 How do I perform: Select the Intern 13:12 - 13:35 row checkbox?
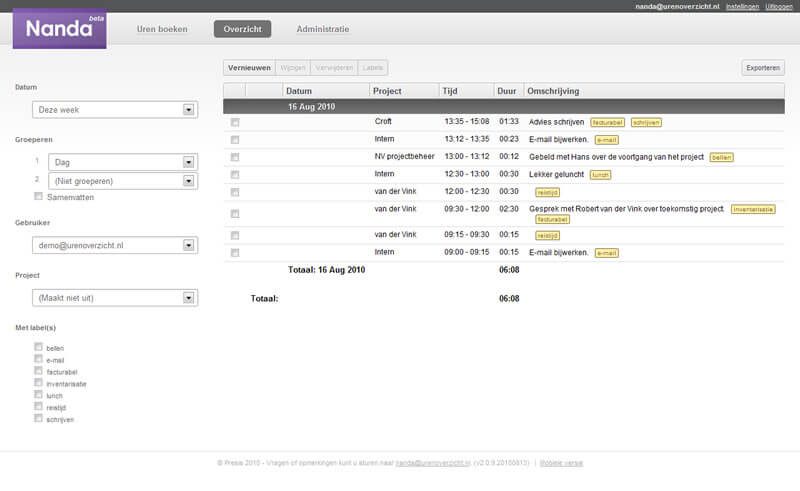click(235, 140)
